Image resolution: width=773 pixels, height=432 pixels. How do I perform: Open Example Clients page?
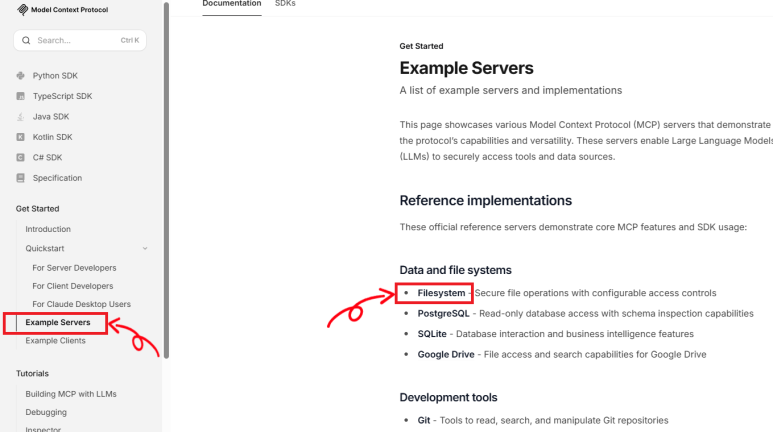tap(55, 341)
